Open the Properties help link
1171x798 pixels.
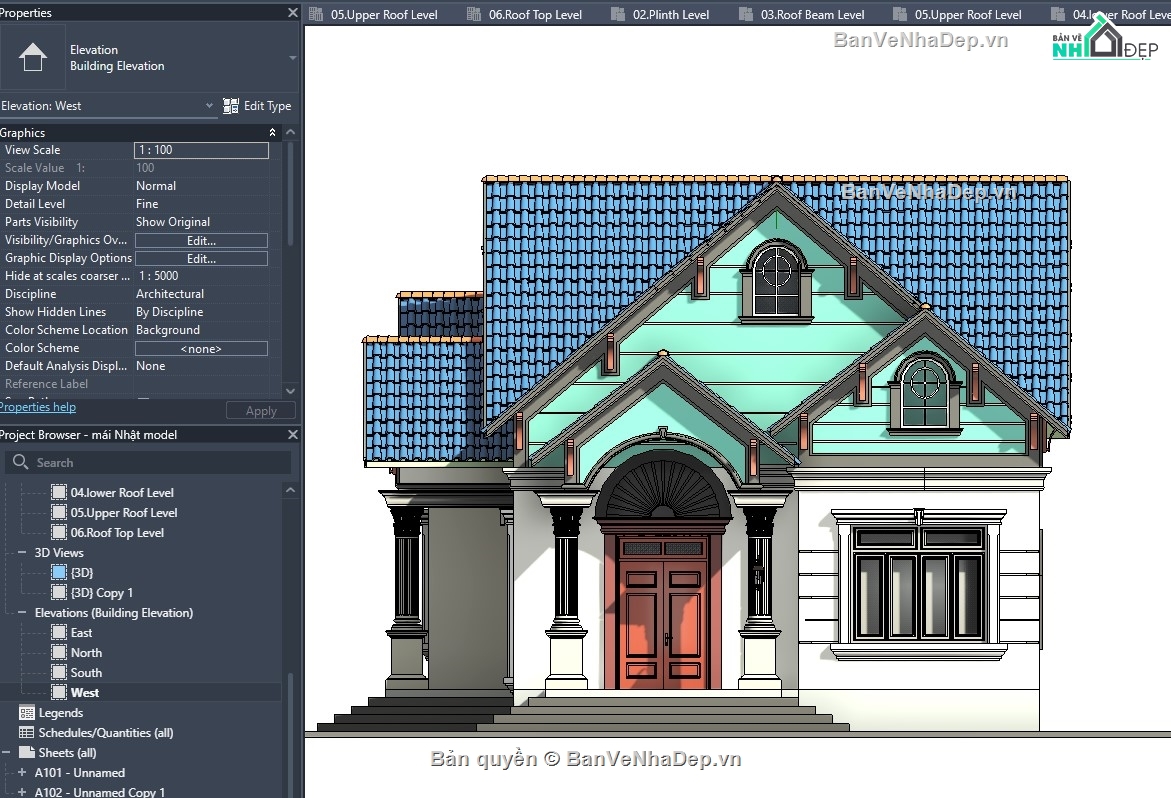(x=38, y=407)
